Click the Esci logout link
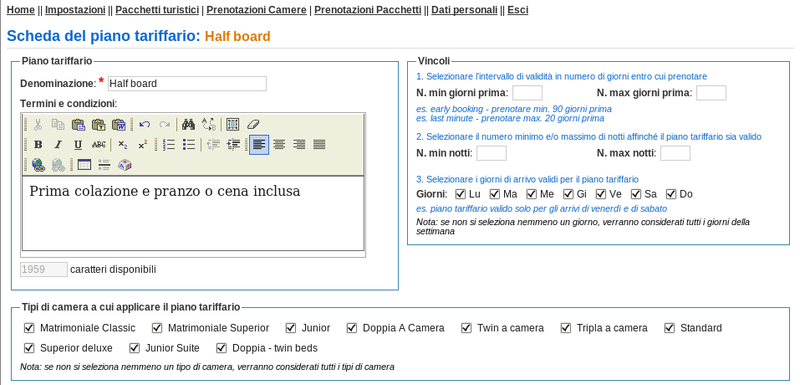Image resolution: width=800 pixels, height=385 pixels. click(517, 10)
